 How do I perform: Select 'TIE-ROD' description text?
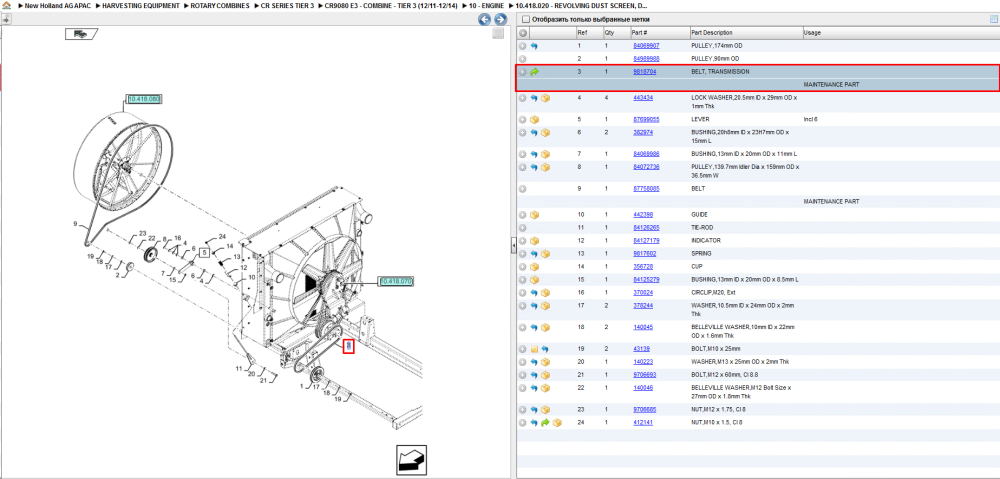[702, 228]
